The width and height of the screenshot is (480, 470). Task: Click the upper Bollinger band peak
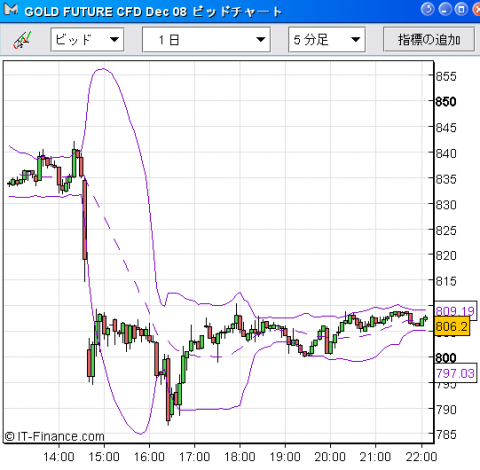(102, 69)
